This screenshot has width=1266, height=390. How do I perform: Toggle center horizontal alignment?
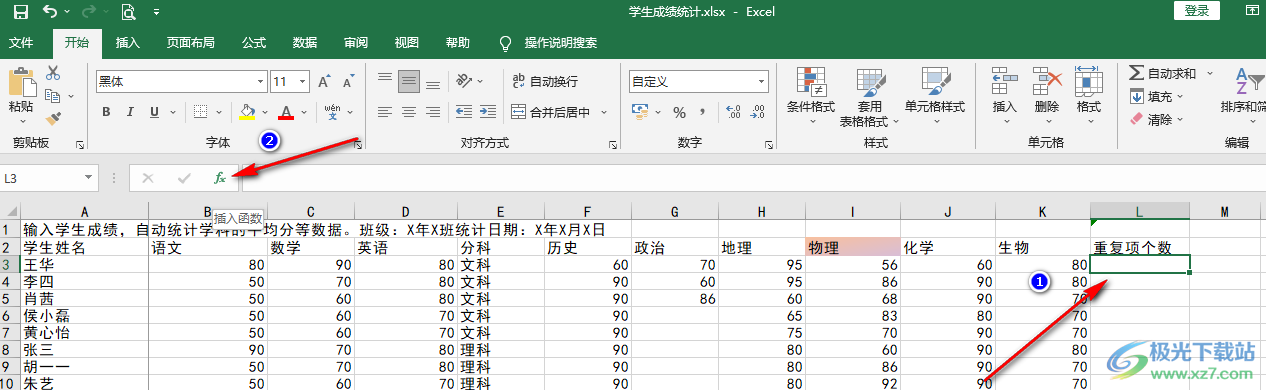pos(408,112)
